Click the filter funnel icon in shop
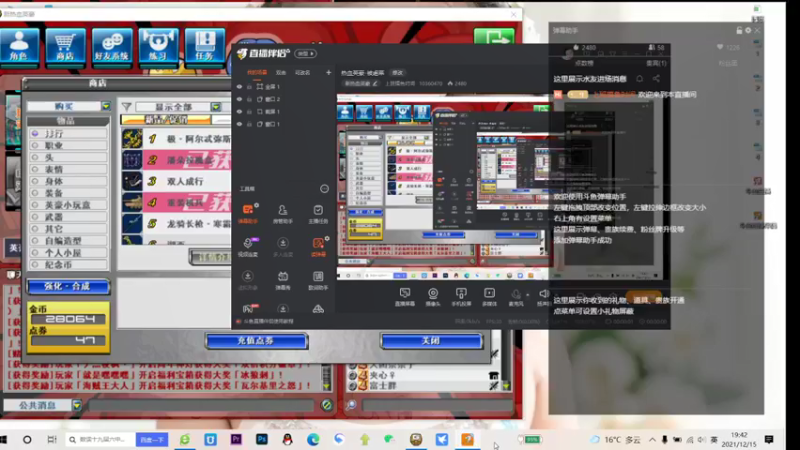Viewport: 800px width, 450px height. click(x=127, y=107)
